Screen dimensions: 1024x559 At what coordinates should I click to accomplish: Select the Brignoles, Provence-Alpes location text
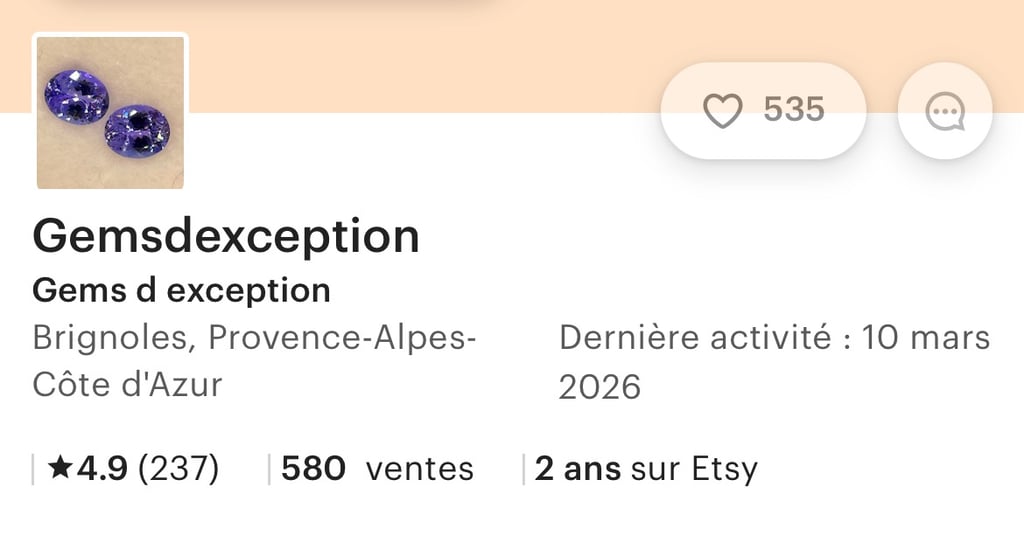pyautogui.click(x=254, y=338)
